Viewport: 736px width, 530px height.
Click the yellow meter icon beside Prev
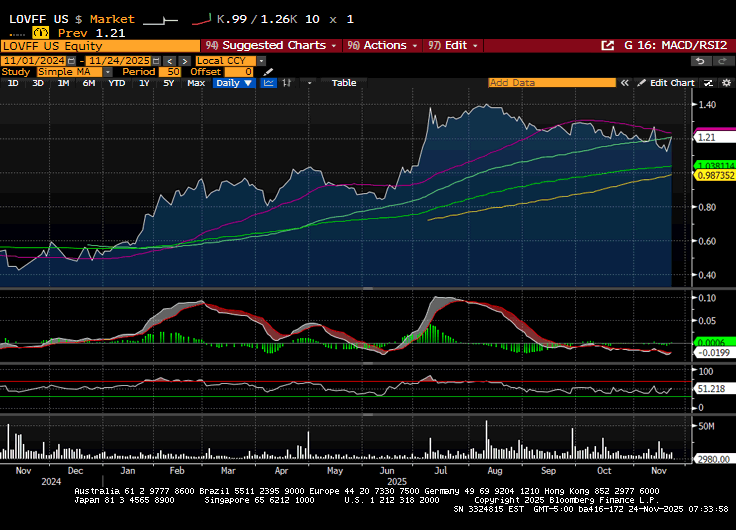[x=41, y=33]
